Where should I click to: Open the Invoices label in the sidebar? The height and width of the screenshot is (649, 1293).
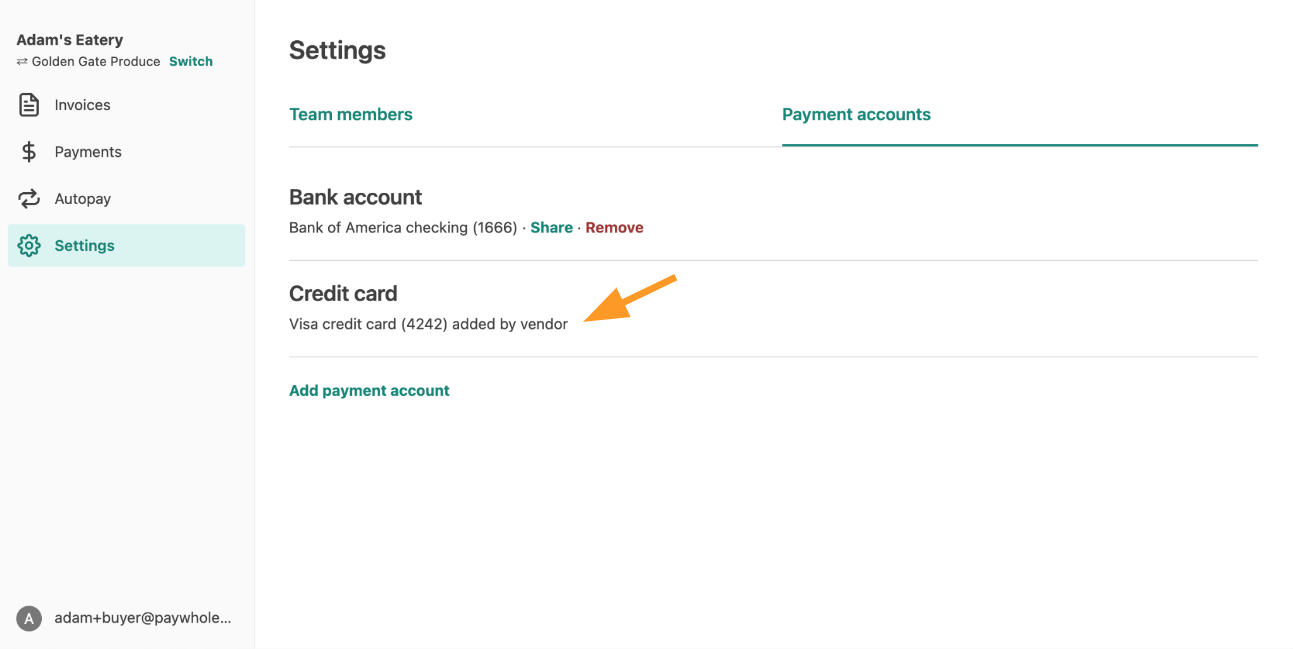(x=82, y=105)
